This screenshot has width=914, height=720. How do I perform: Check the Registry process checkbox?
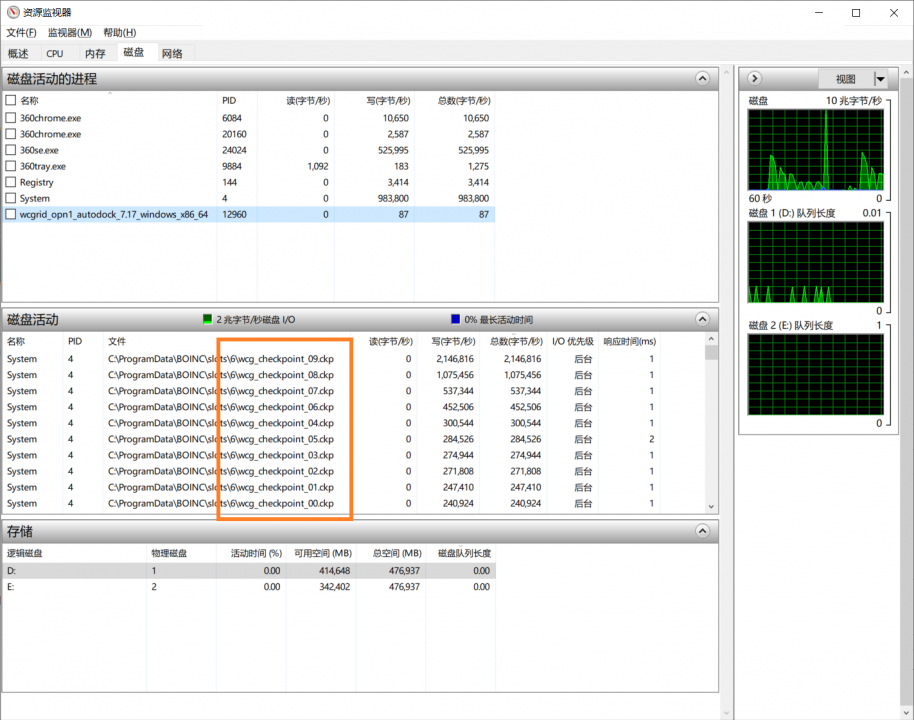pyautogui.click(x=10, y=182)
